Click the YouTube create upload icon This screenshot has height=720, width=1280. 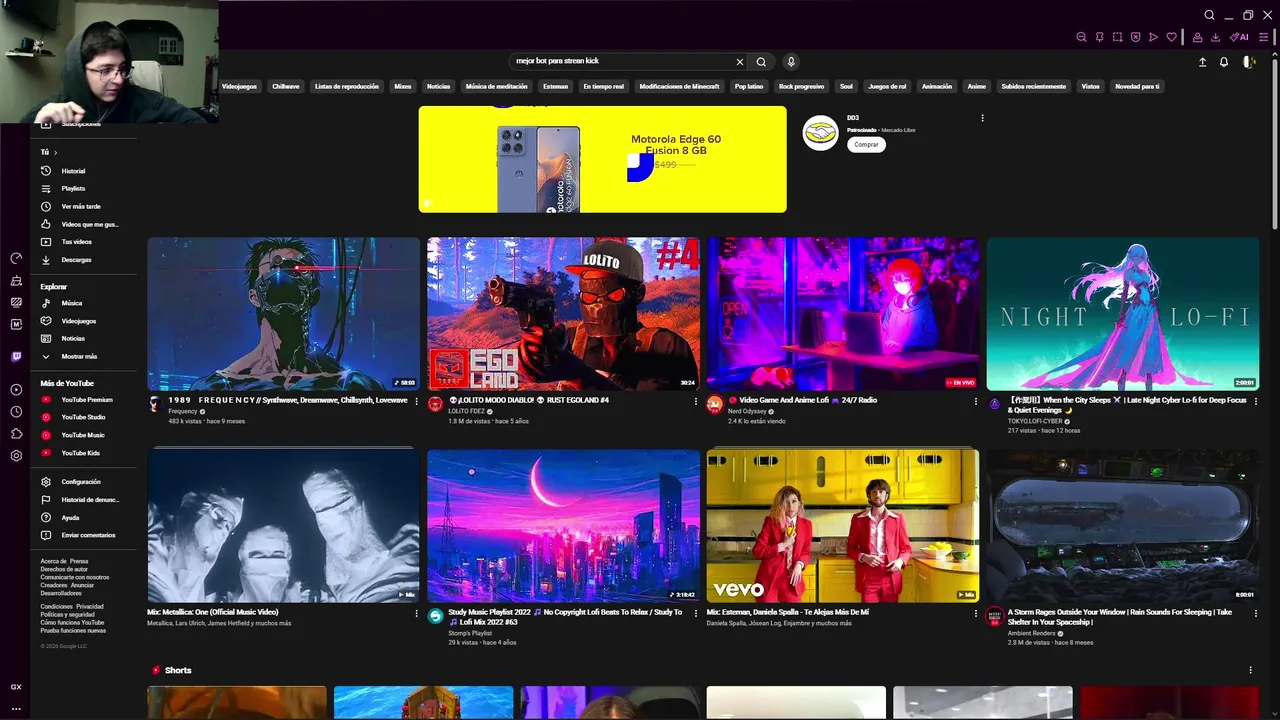(x=1202, y=62)
